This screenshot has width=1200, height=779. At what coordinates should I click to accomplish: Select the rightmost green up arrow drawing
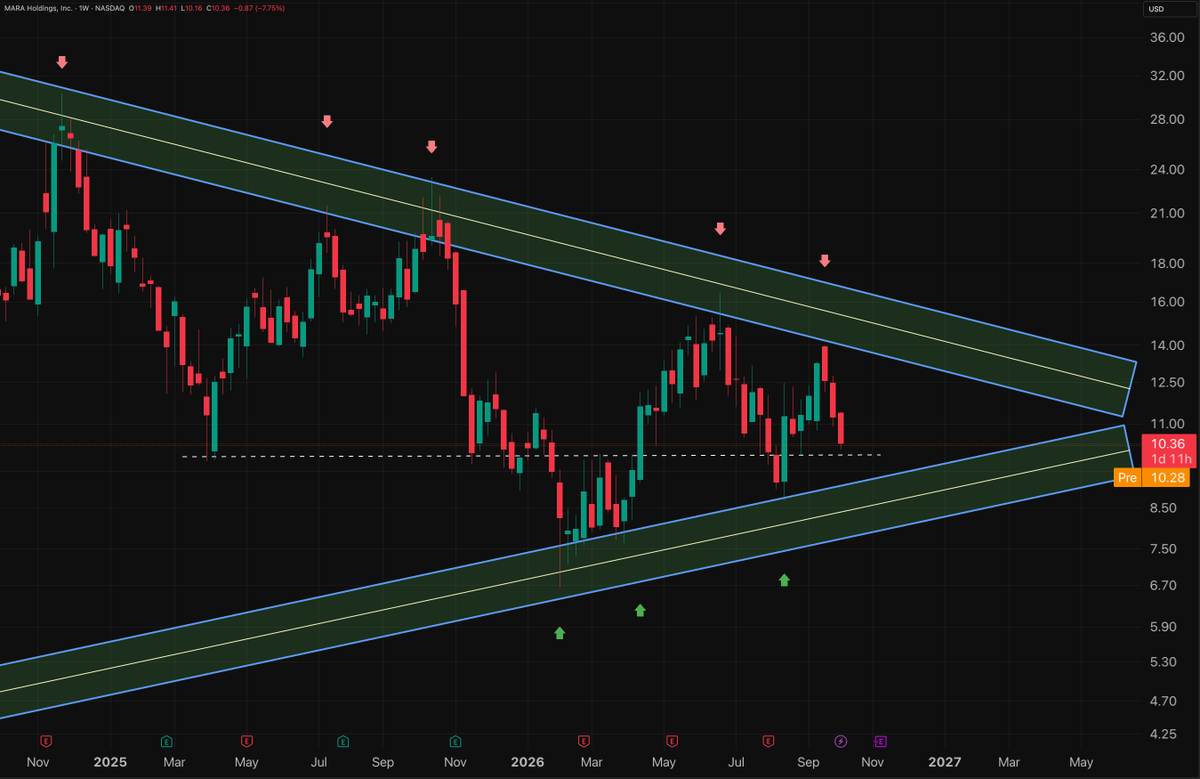tap(784, 580)
